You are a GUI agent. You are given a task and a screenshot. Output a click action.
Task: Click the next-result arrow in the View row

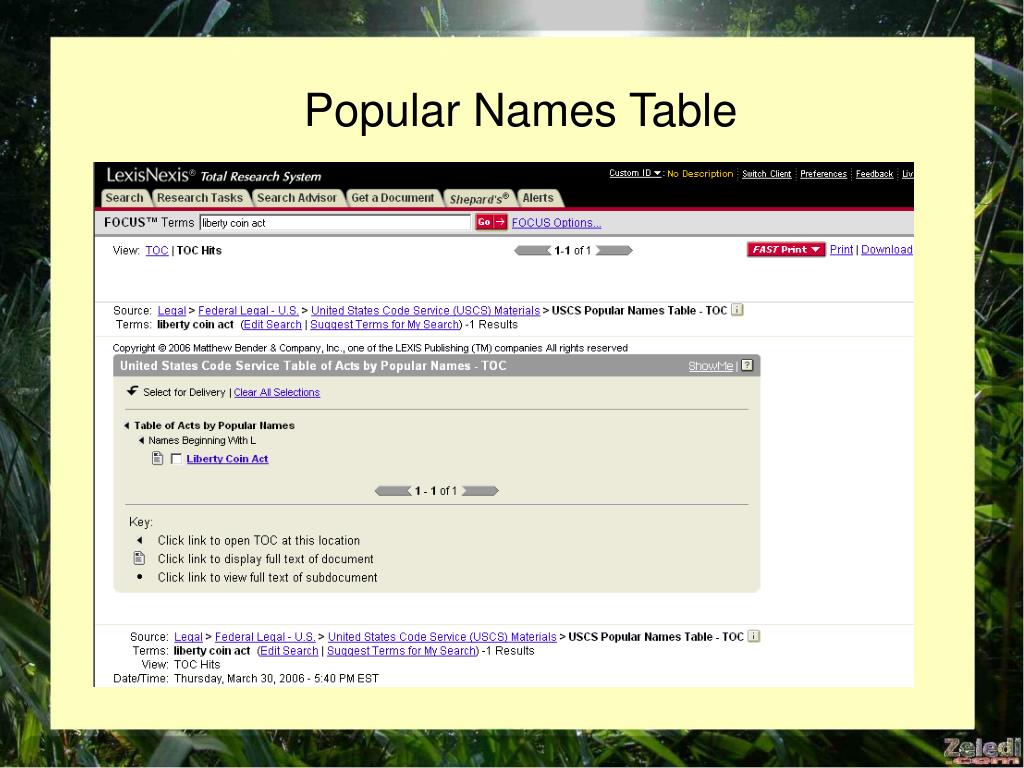pos(614,250)
